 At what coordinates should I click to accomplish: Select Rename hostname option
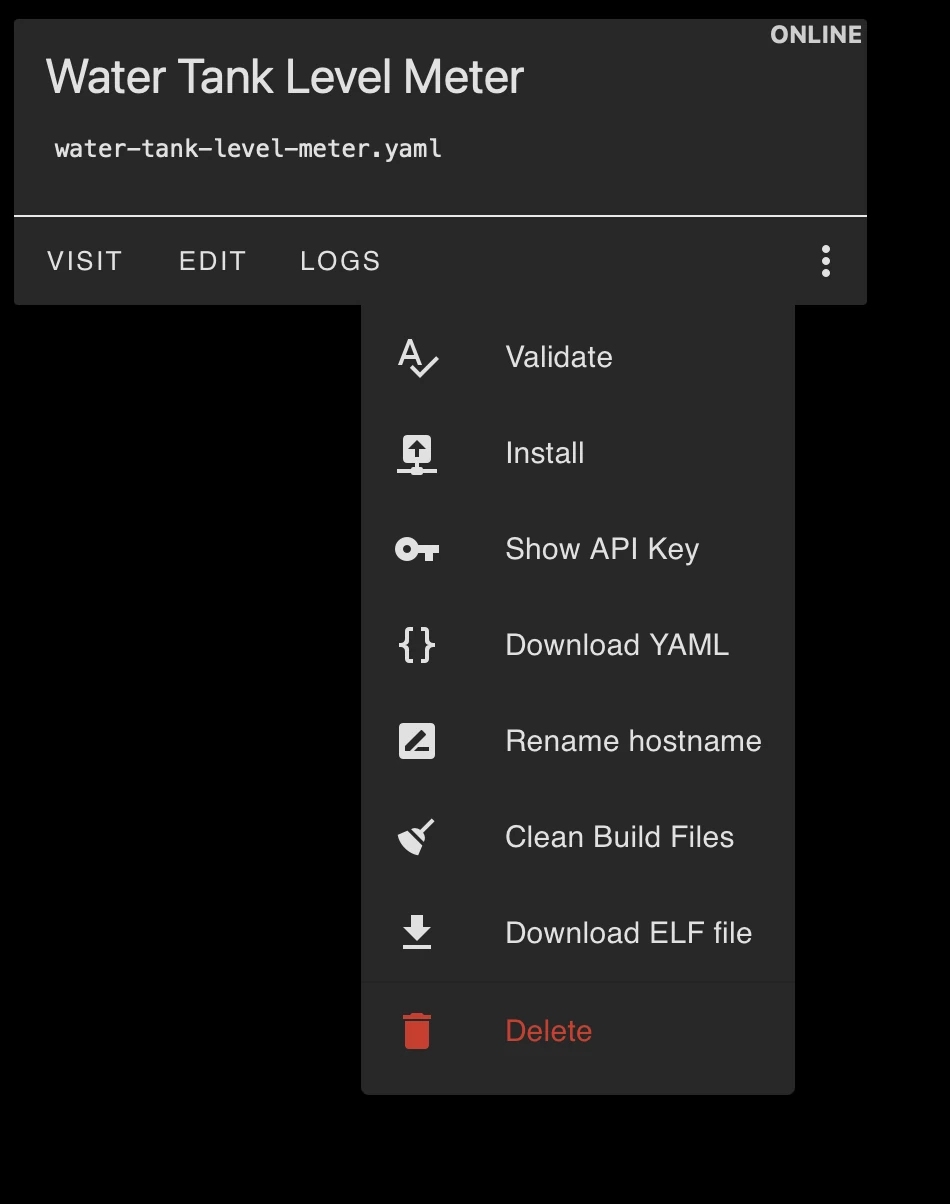click(633, 741)
